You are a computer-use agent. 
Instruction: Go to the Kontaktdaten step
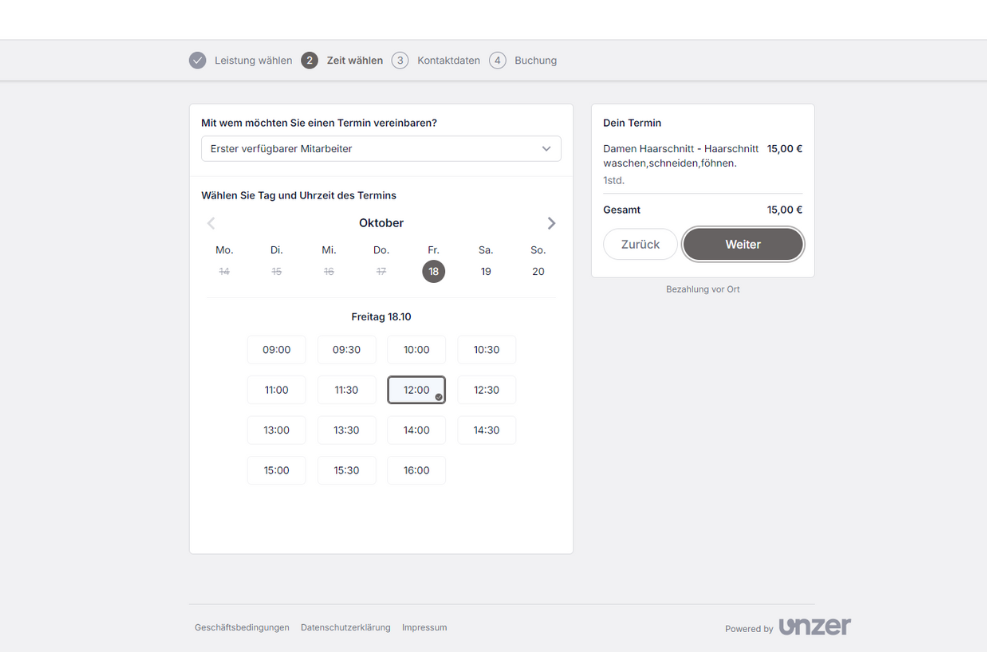pyautogui.click(x=448, y=60)
